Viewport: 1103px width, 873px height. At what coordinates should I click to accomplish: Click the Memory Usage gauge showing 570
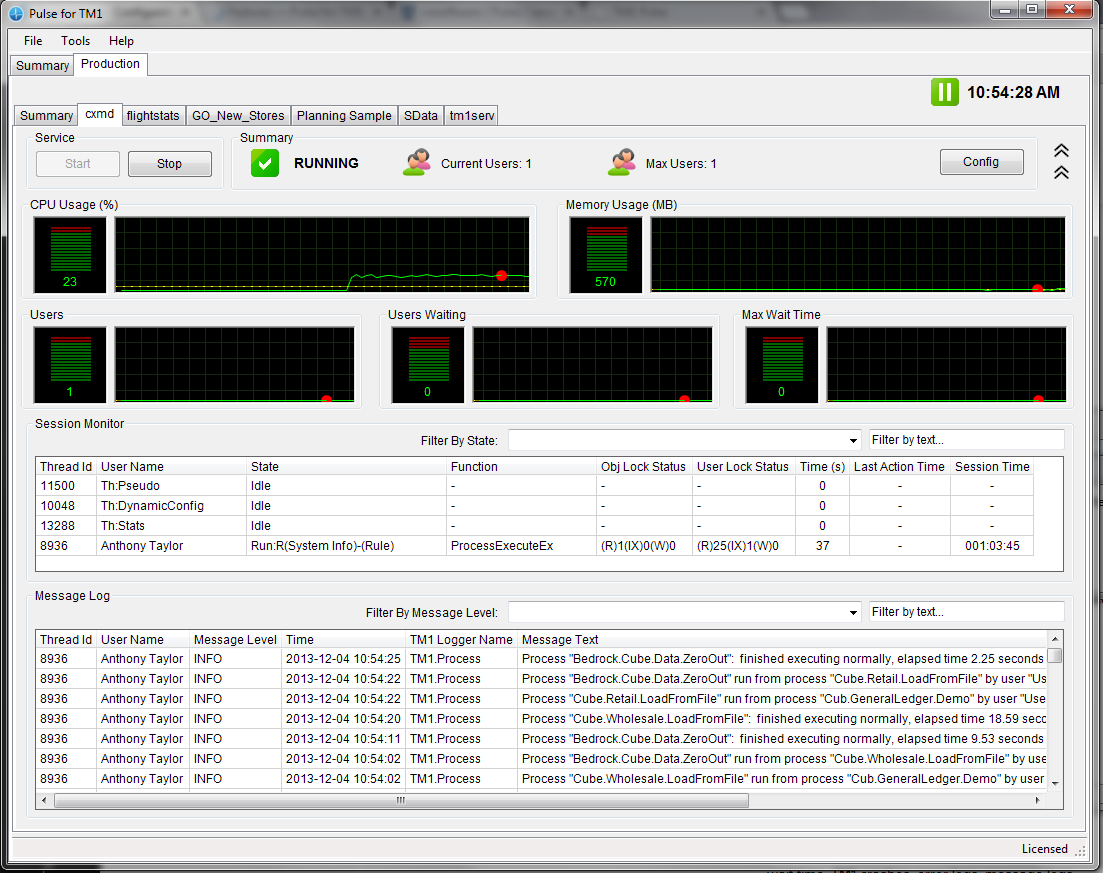pos(606,255)
